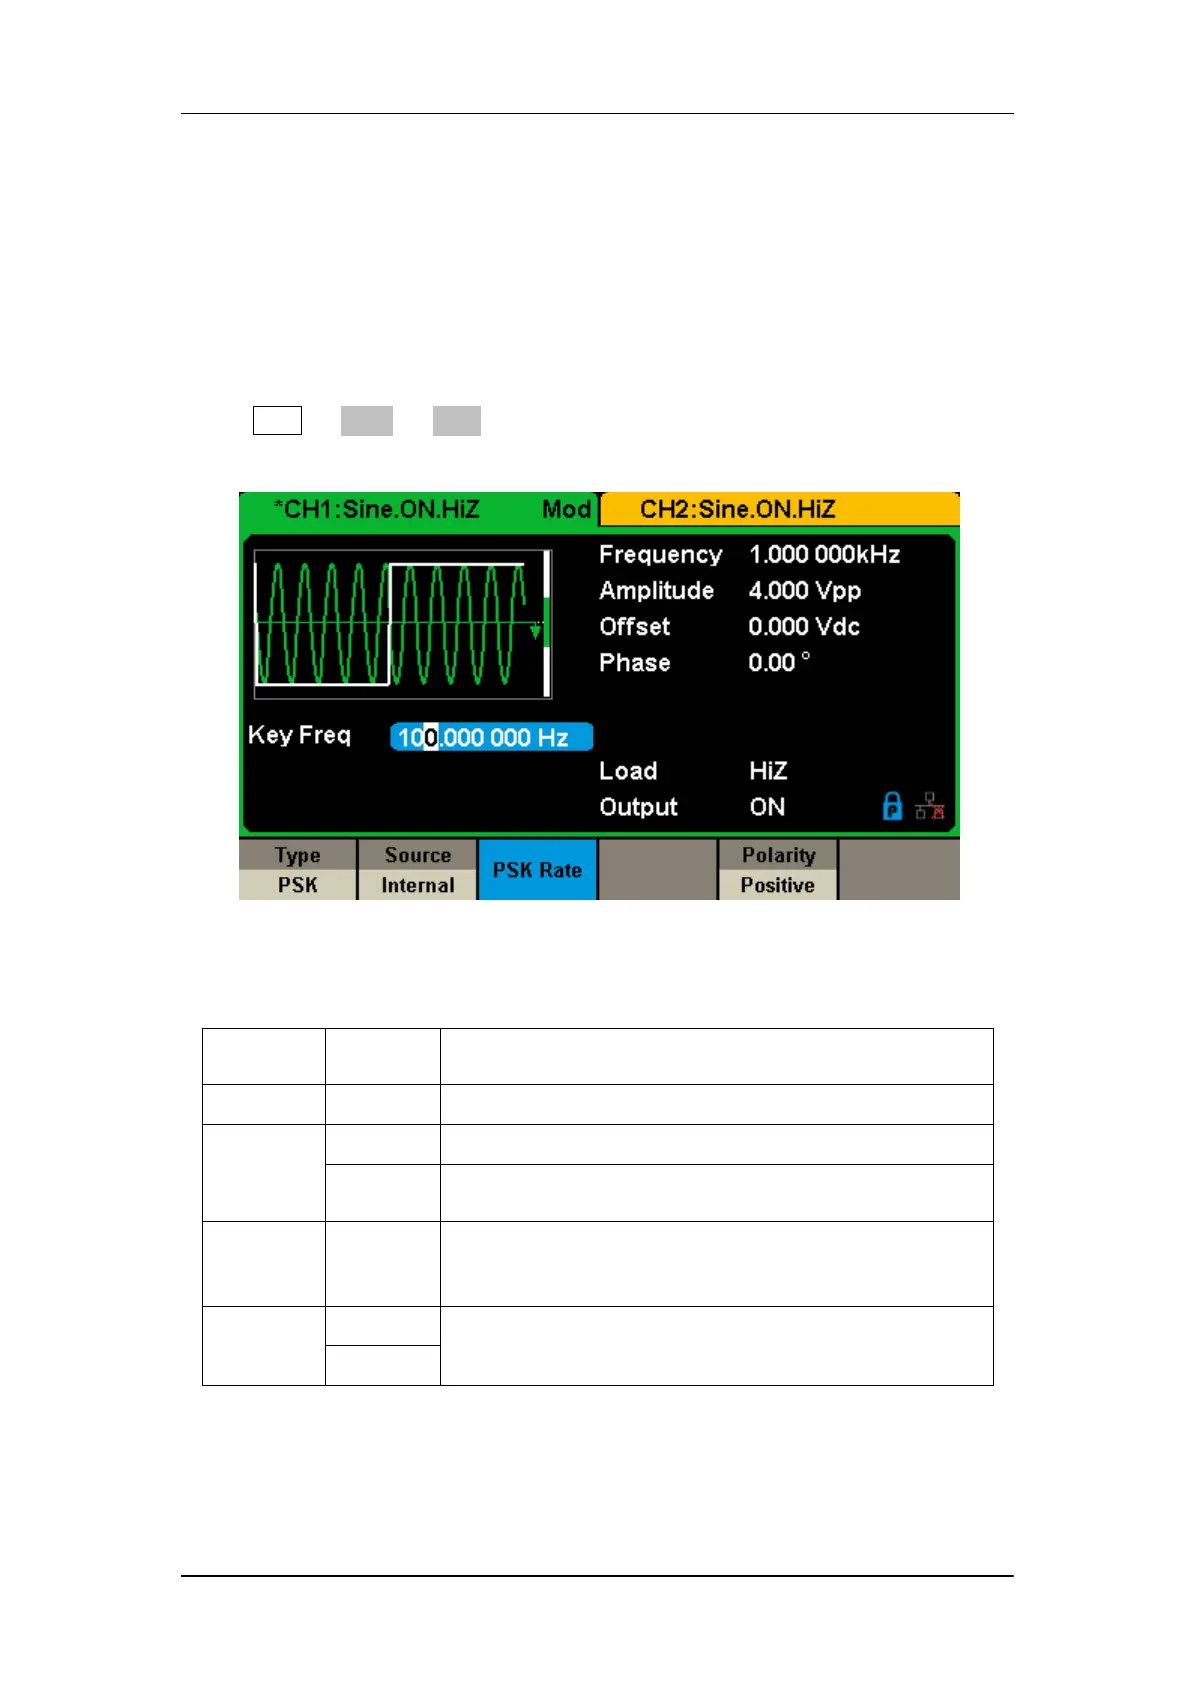The width and height of the screenshot is (1191, 1684).
Task: Open the Type PSK softkey
Action: click(297, 870)
